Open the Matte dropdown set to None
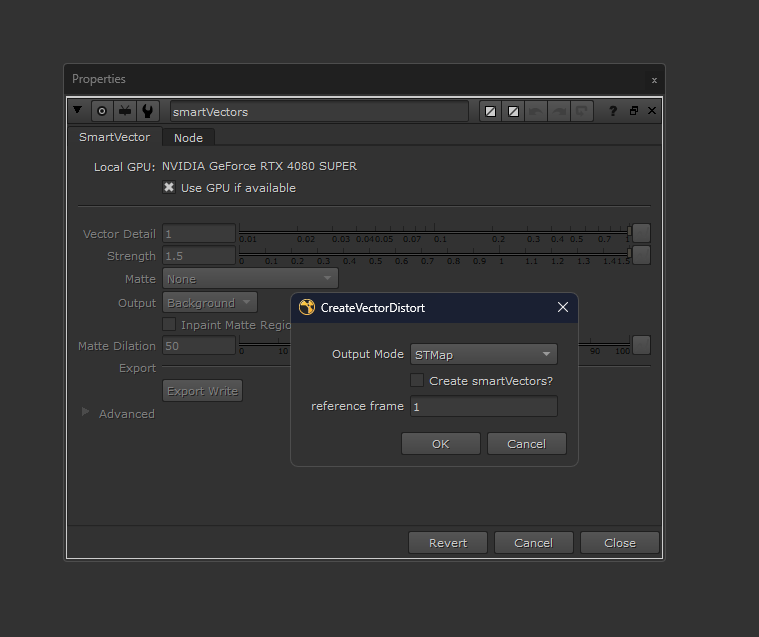This screenshot has height=637, width=759. tap(250, 279)
